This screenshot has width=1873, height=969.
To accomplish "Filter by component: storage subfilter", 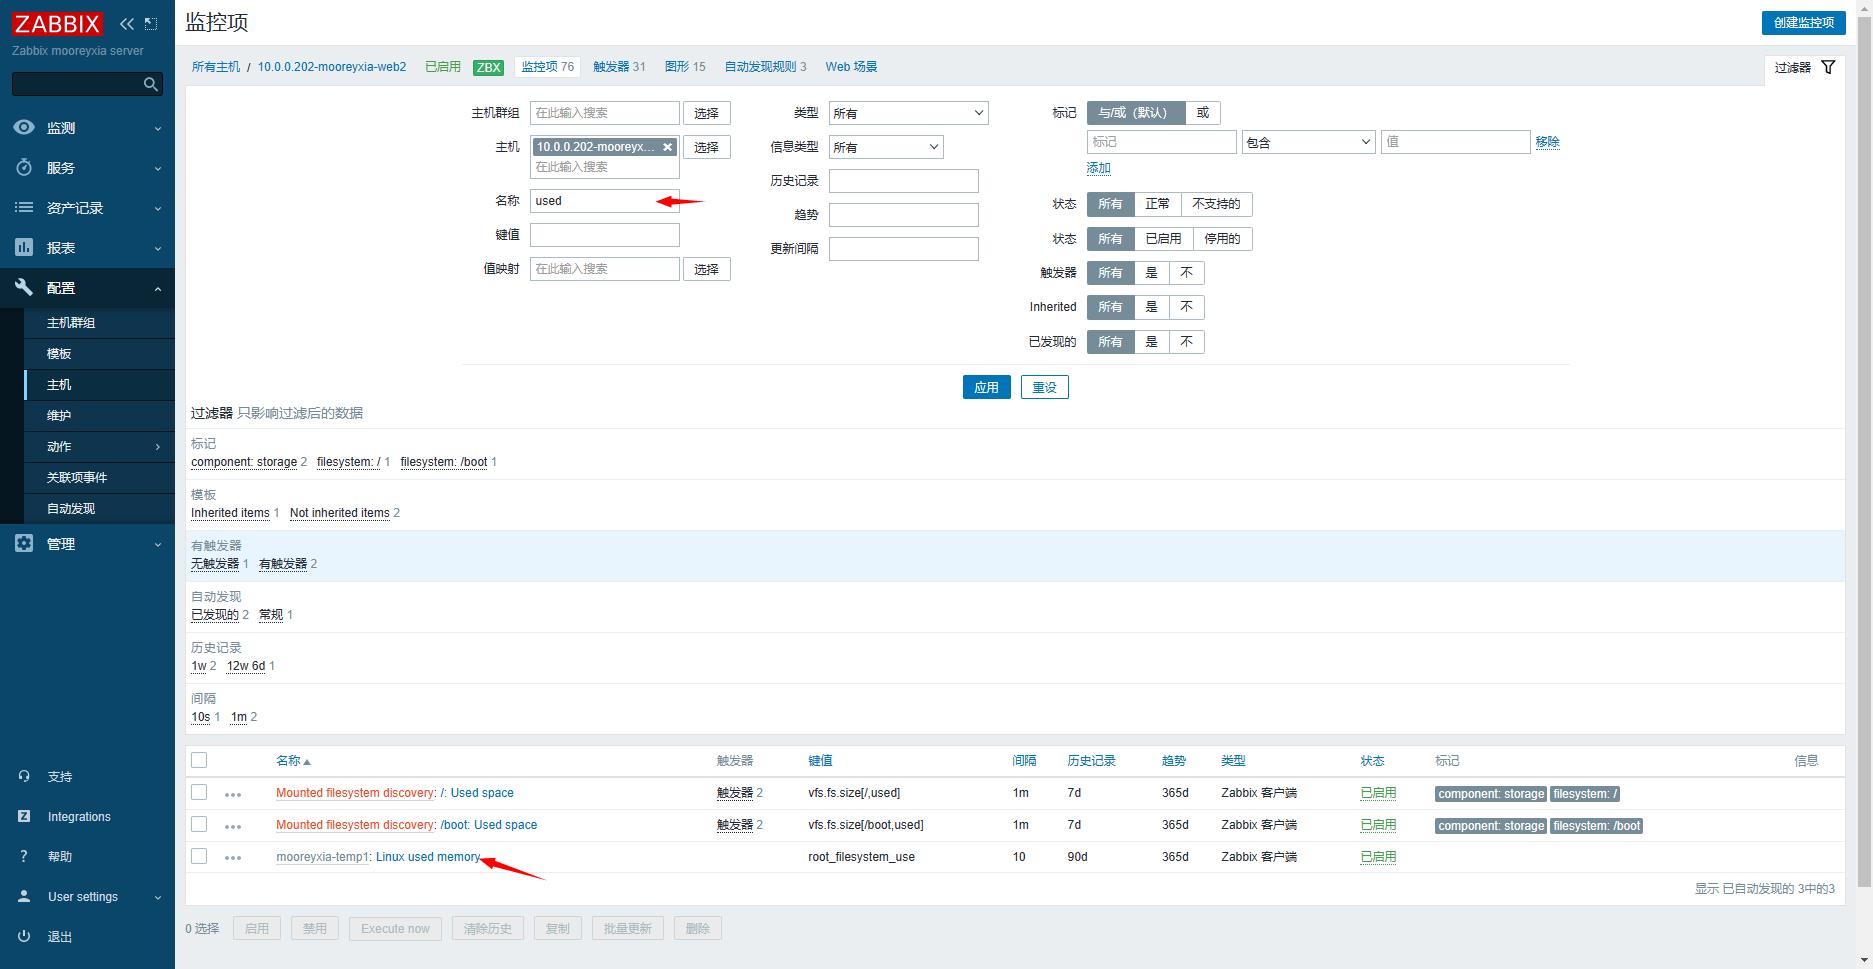I will tap(244, 462).
